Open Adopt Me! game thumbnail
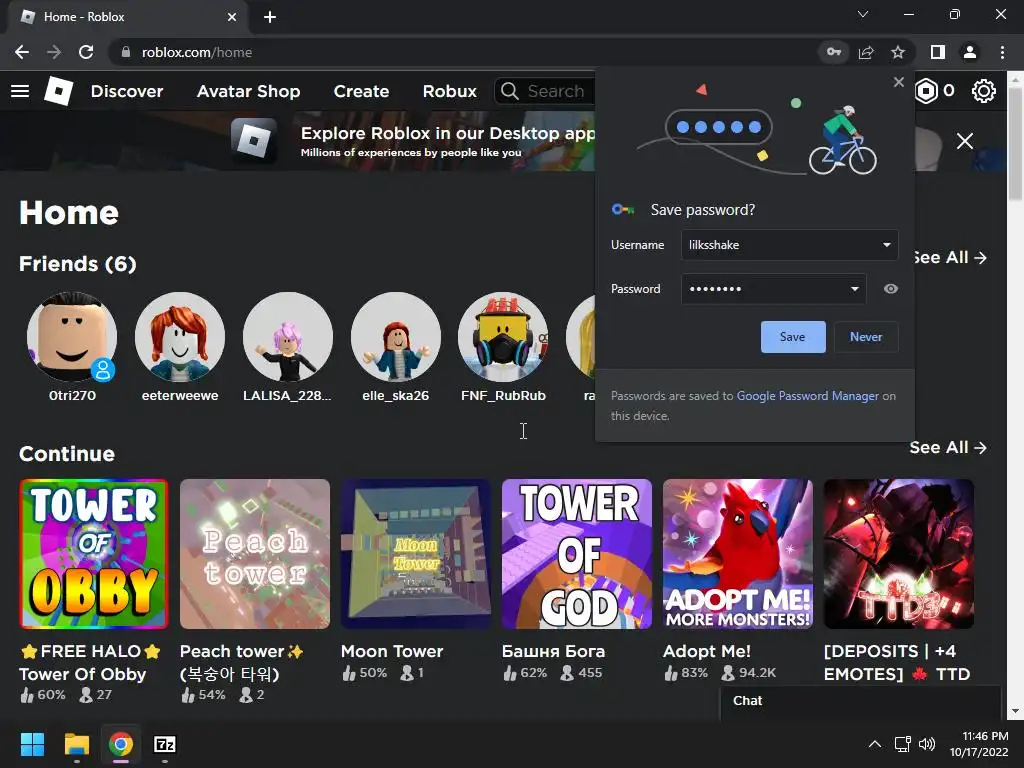Viewport: 1024px width, 768px height. coord(738,554)
